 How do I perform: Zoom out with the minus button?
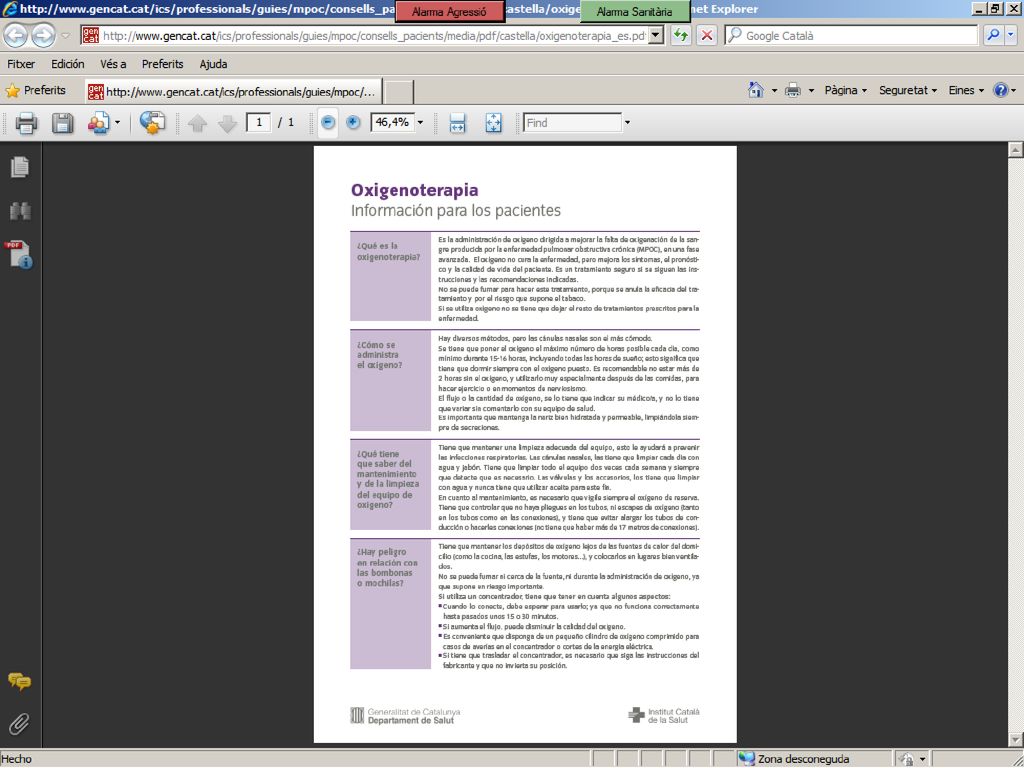pos(328,123)
